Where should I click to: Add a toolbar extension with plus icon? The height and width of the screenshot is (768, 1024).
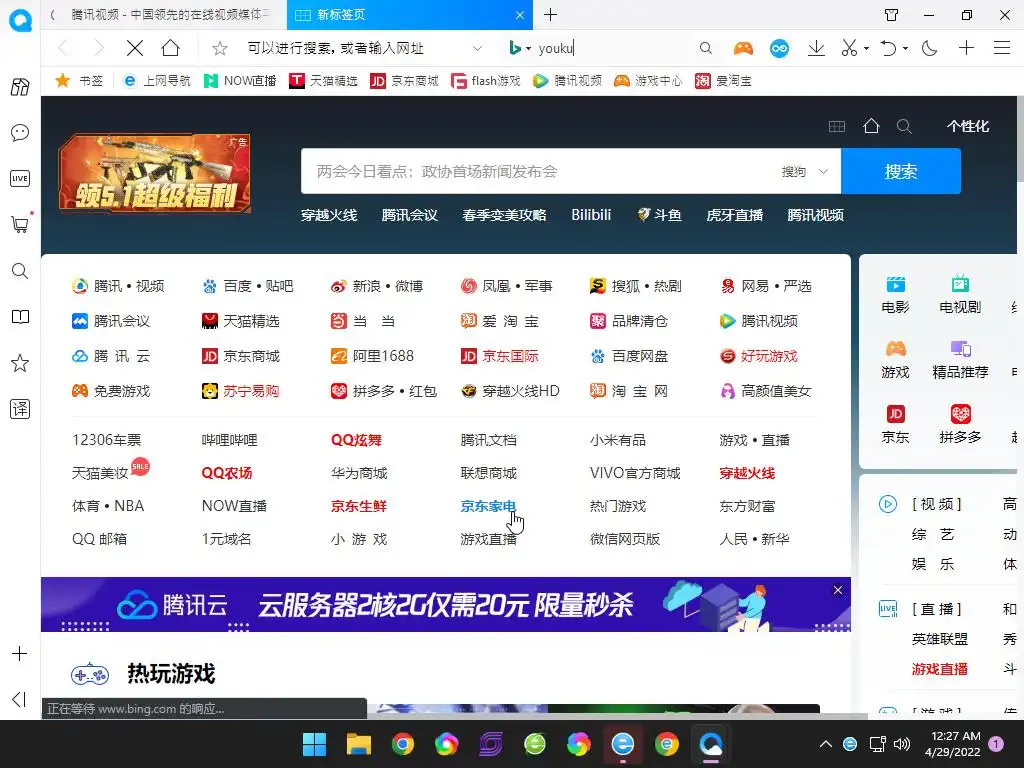[966, 48]
